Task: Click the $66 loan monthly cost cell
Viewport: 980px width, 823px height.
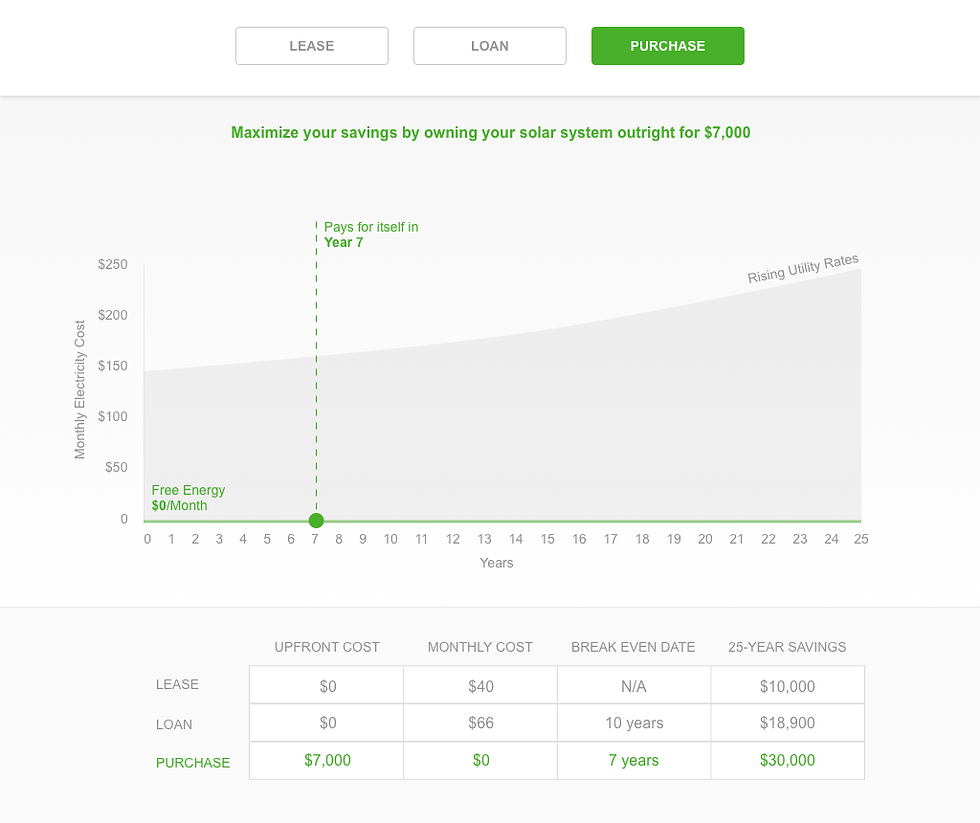Action: (x=480, y=723)
